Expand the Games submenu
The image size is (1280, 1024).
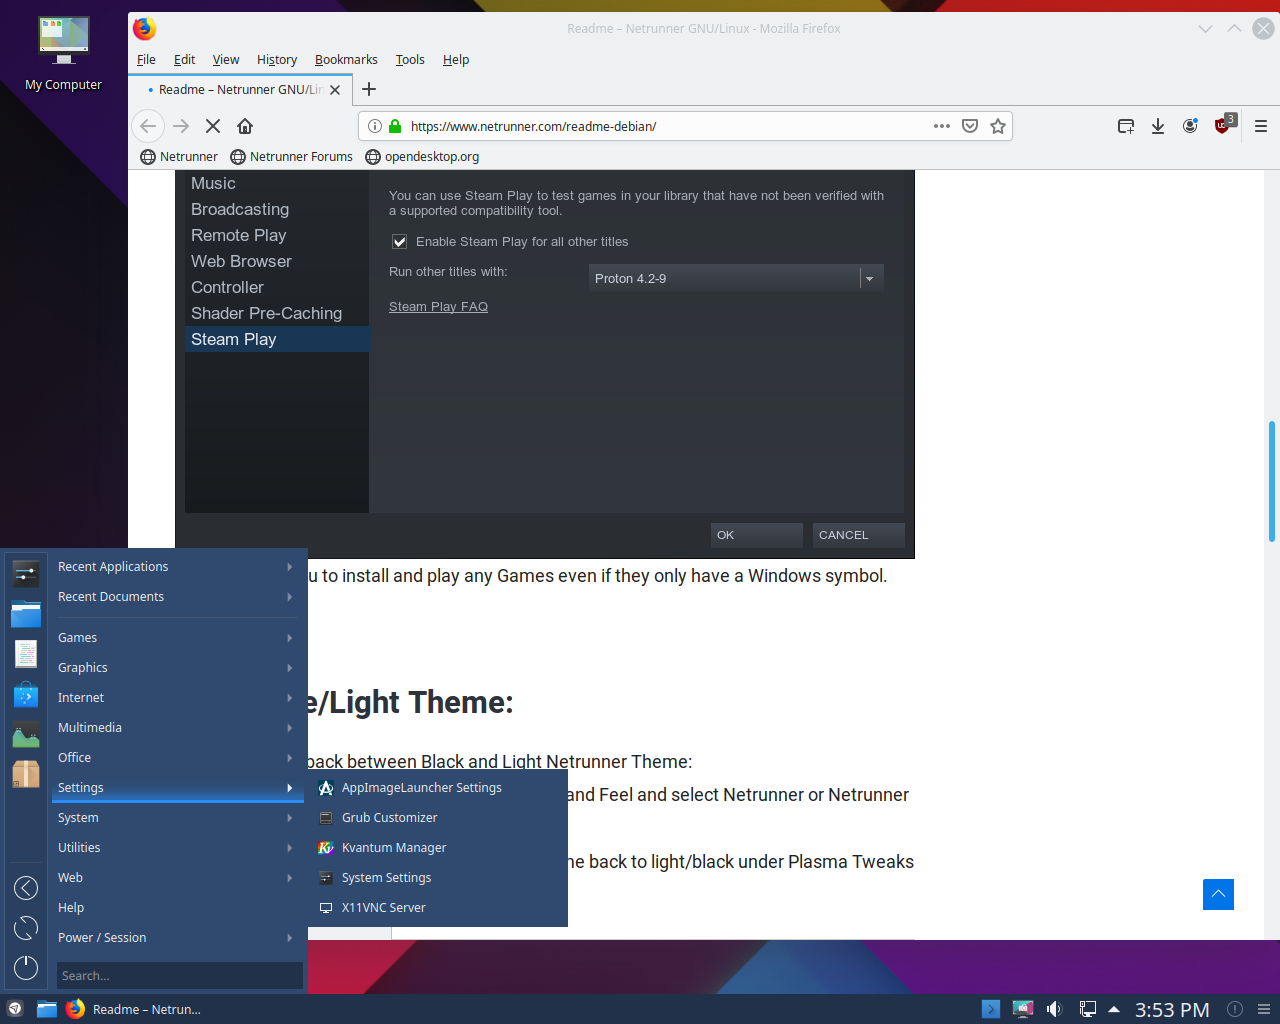(177, 637)
